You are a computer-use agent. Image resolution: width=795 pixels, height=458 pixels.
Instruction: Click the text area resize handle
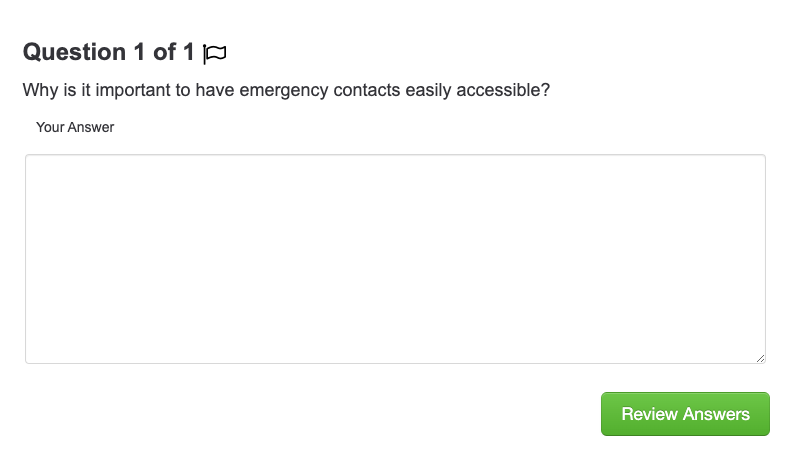(760, 358)
